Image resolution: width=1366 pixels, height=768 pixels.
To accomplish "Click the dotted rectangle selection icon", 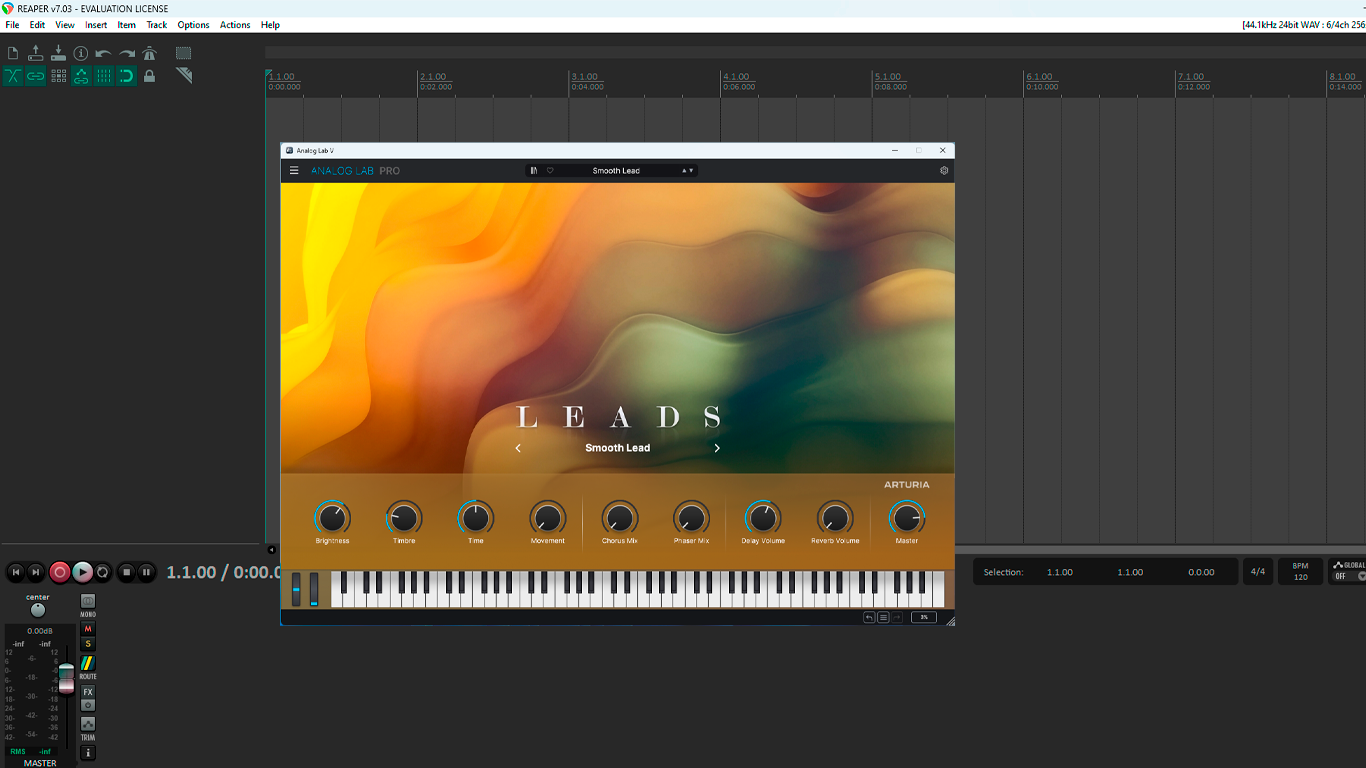I will coord(184,53).
